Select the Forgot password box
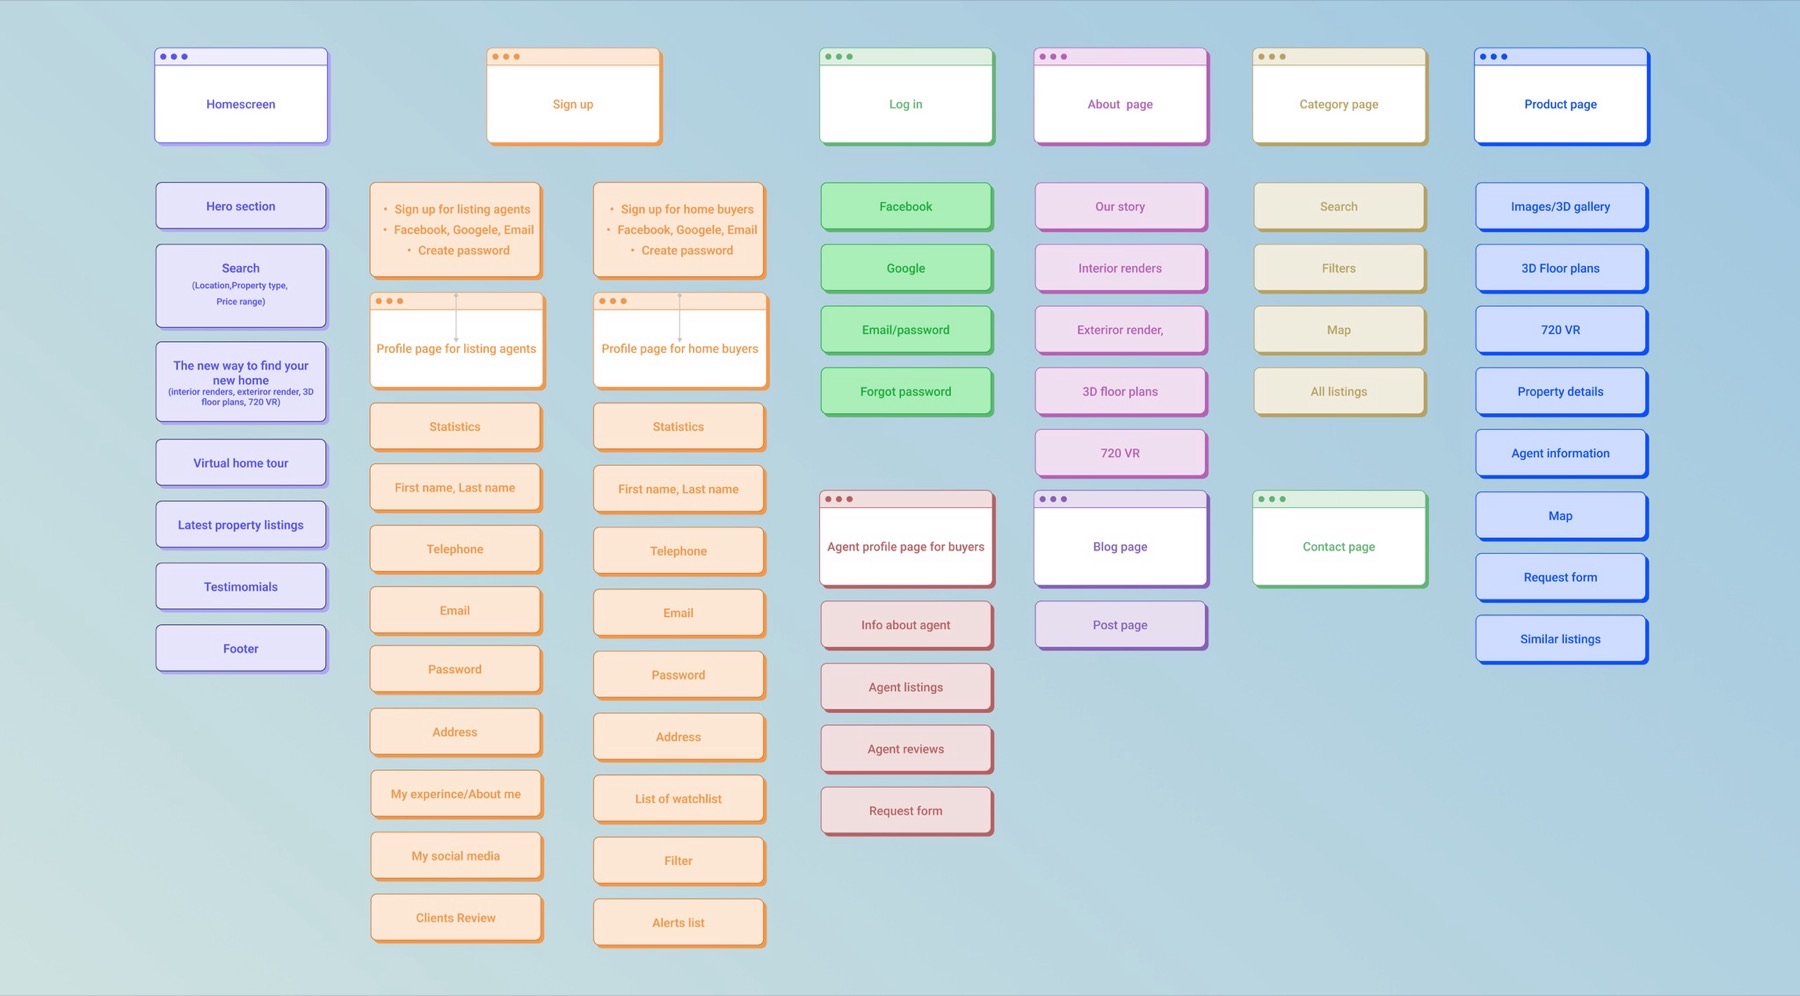Screen dimensions: 1800x996 pos(906,392)
